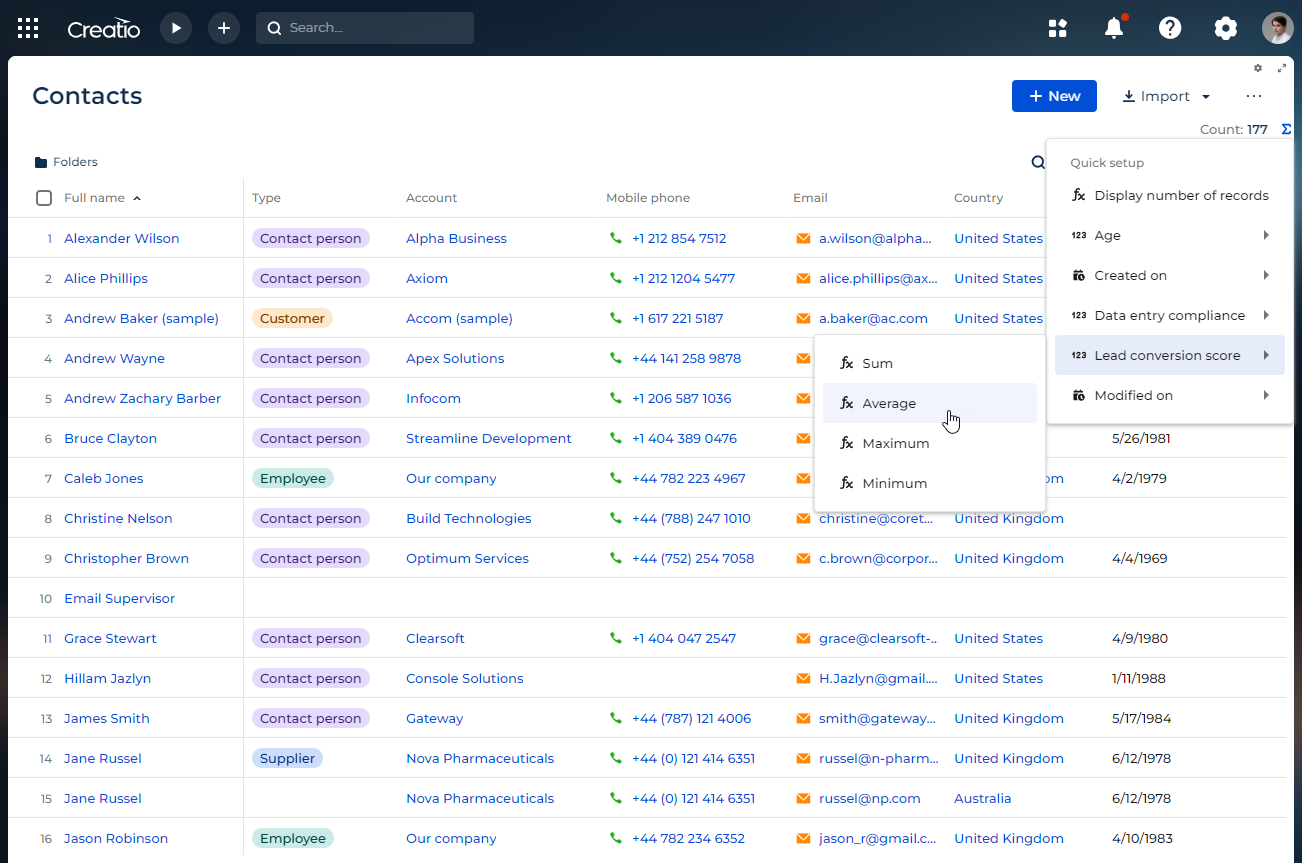Viewport: 1302px width, 863px height.
Task: Click mail icon for H.Jazlyn@gmail email
Action: click(803, 678)
